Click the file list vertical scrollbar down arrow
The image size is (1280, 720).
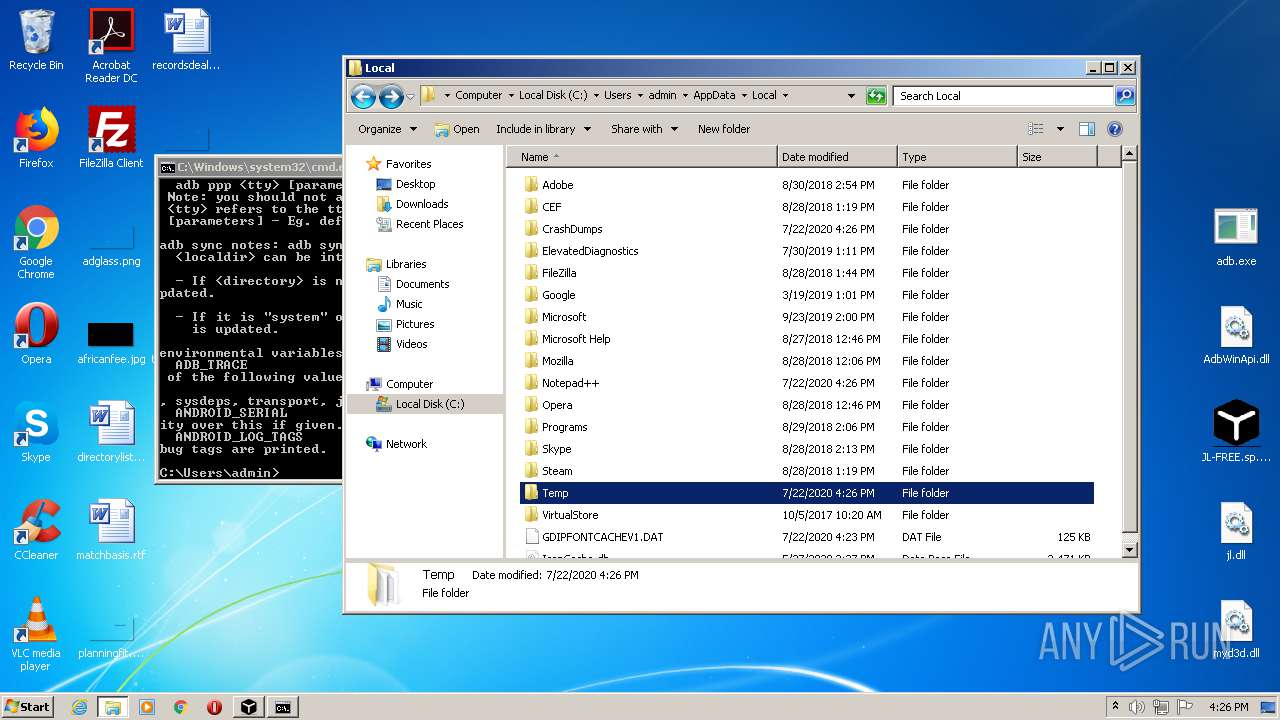coord(1129,549)
